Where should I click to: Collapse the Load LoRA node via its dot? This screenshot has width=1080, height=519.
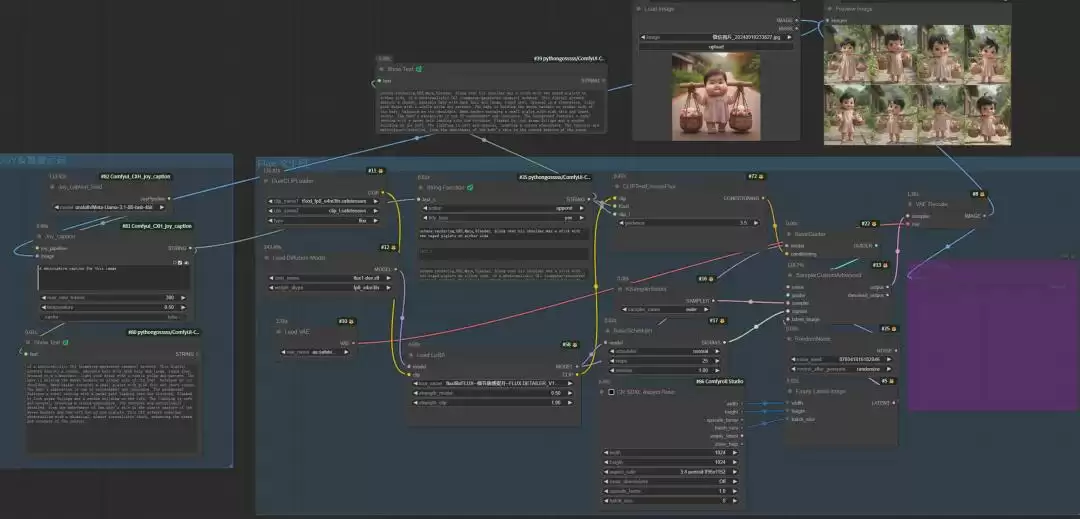pos(412,355)
